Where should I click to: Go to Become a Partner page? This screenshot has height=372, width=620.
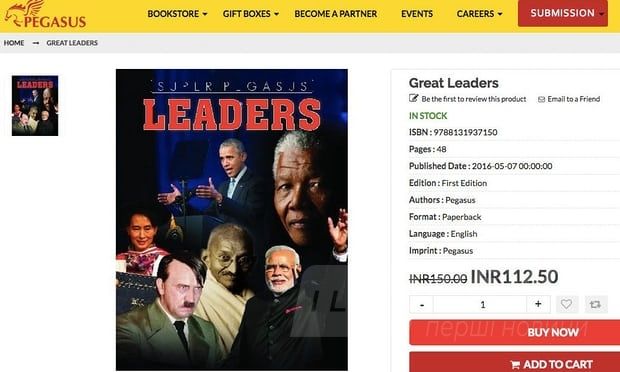(336, 14)
